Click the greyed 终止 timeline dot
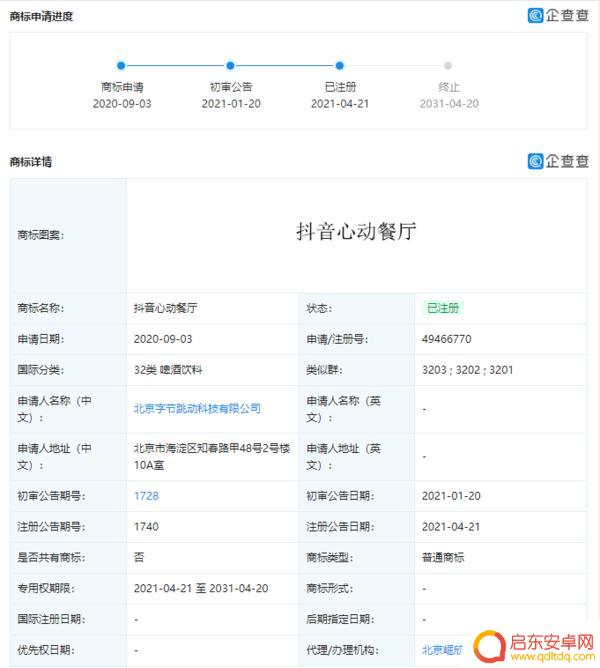Screen dimensions: 600x668 tap(448, 66)
